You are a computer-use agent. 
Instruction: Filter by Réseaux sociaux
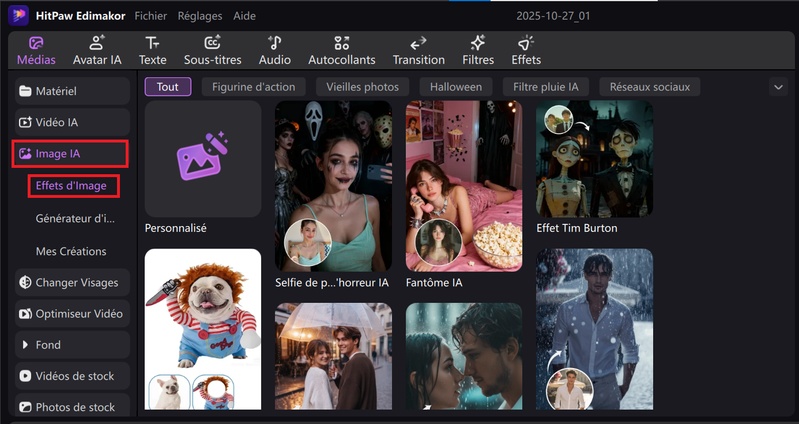click(650, 87)
